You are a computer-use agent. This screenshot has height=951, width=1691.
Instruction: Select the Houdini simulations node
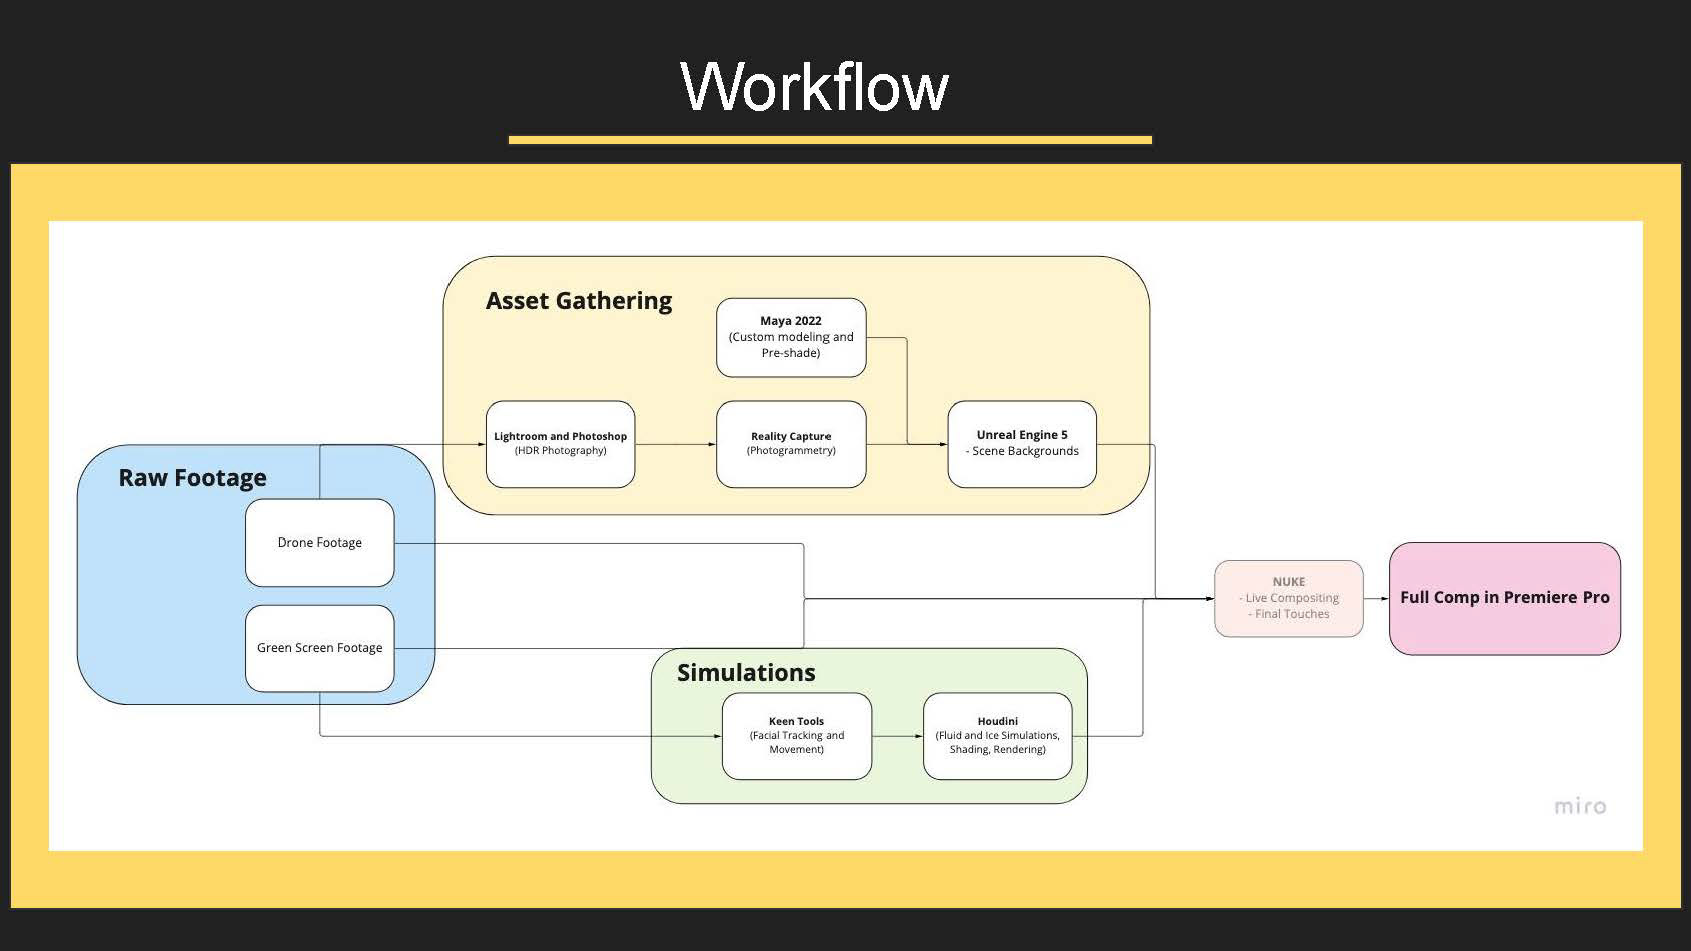[x=998, y=736]
